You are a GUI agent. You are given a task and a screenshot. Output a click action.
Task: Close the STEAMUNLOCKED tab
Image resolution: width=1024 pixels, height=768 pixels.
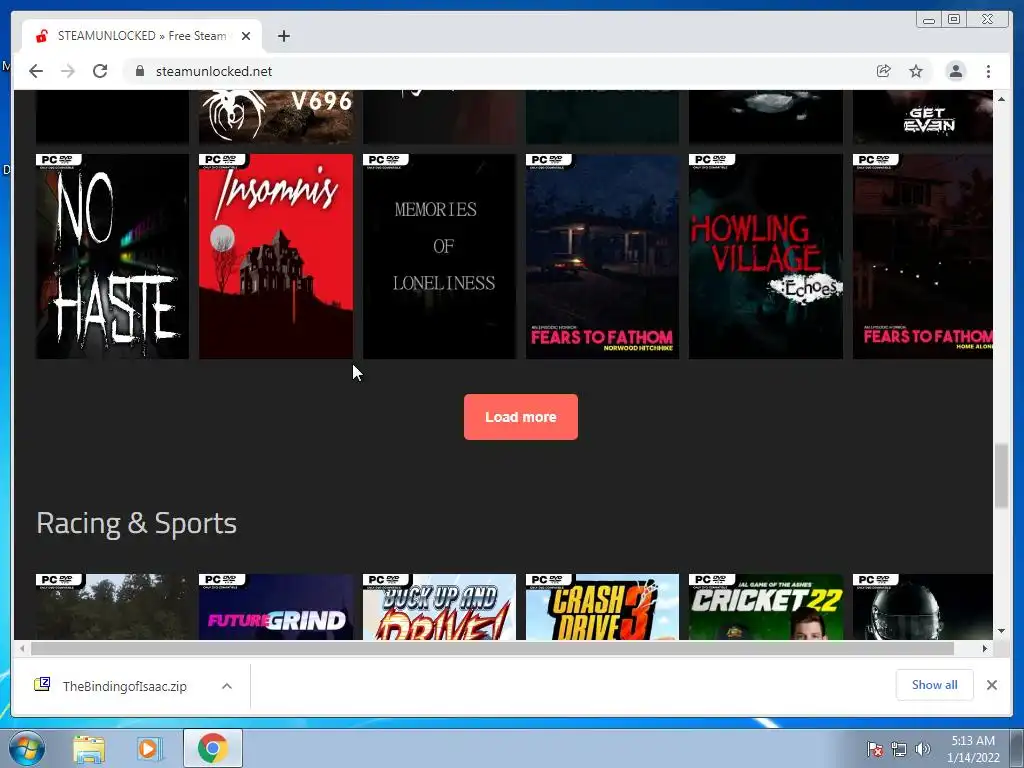(x=246, y=36)
